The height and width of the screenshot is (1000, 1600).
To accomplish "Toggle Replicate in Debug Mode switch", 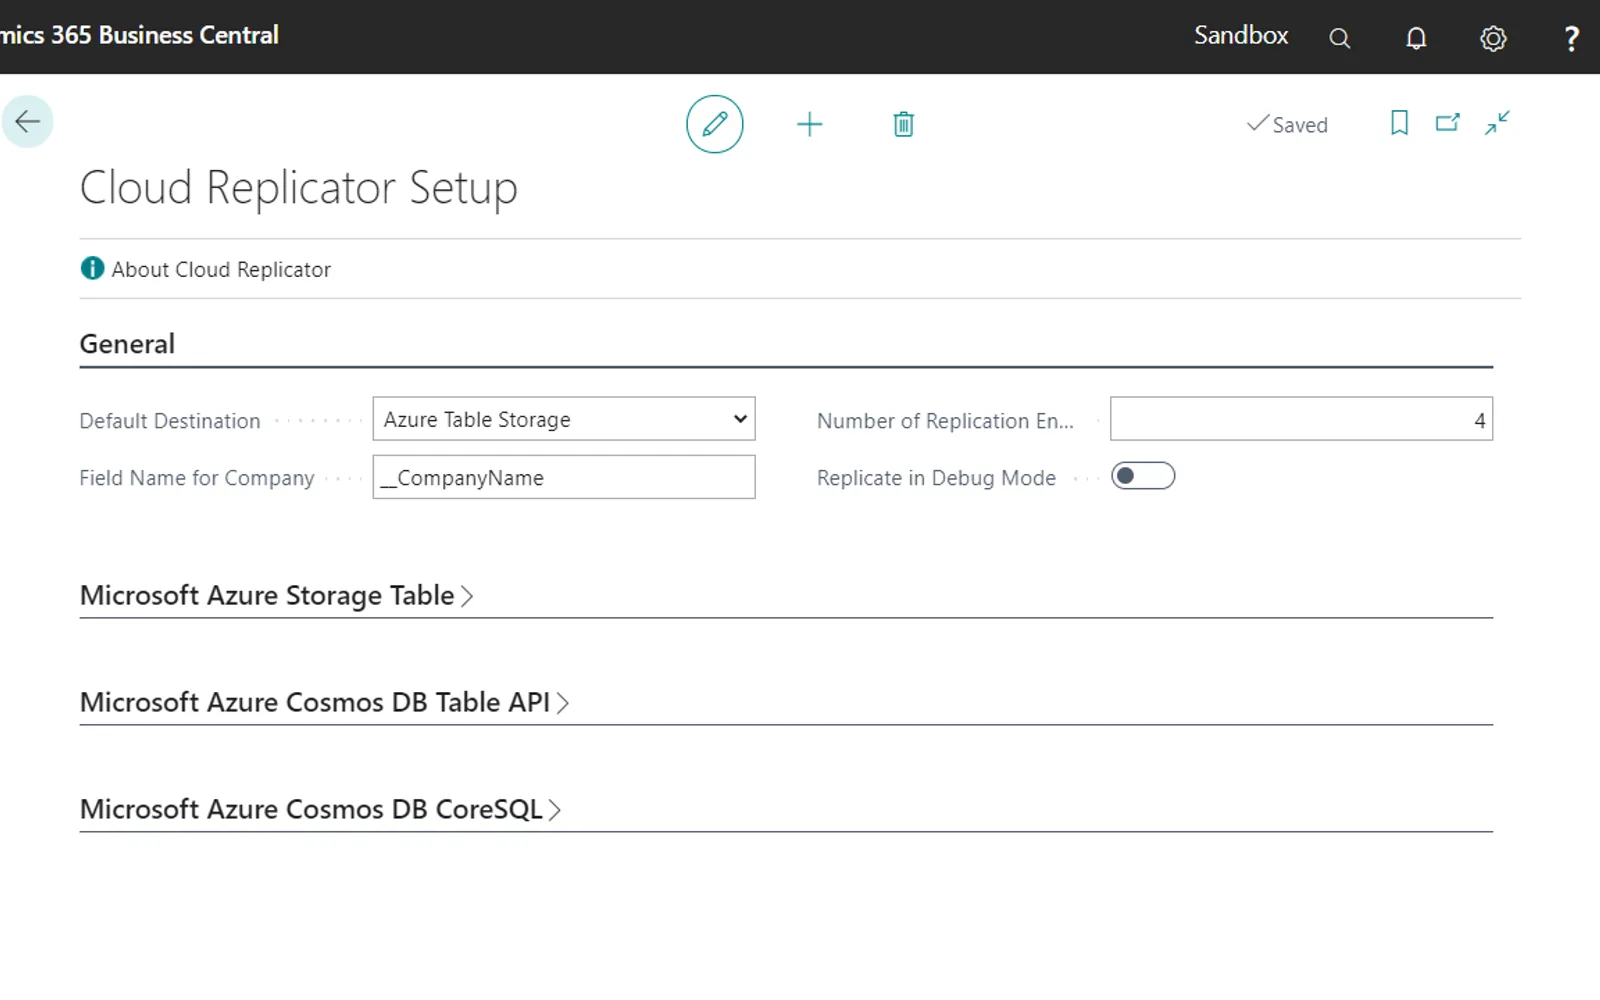I will click(x=1143, y=476).
